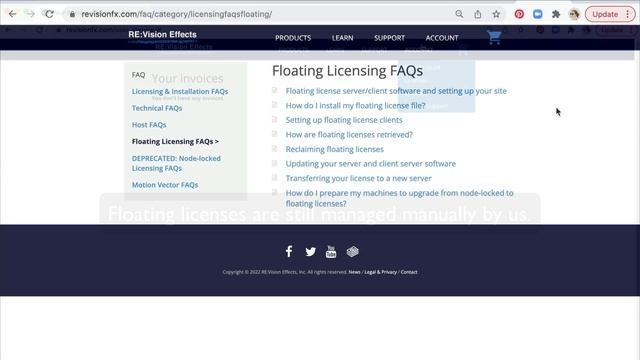The image size is (640, 360).
Task: Open Licensing & Installation FAQs
Action: (x=180, y=91)
